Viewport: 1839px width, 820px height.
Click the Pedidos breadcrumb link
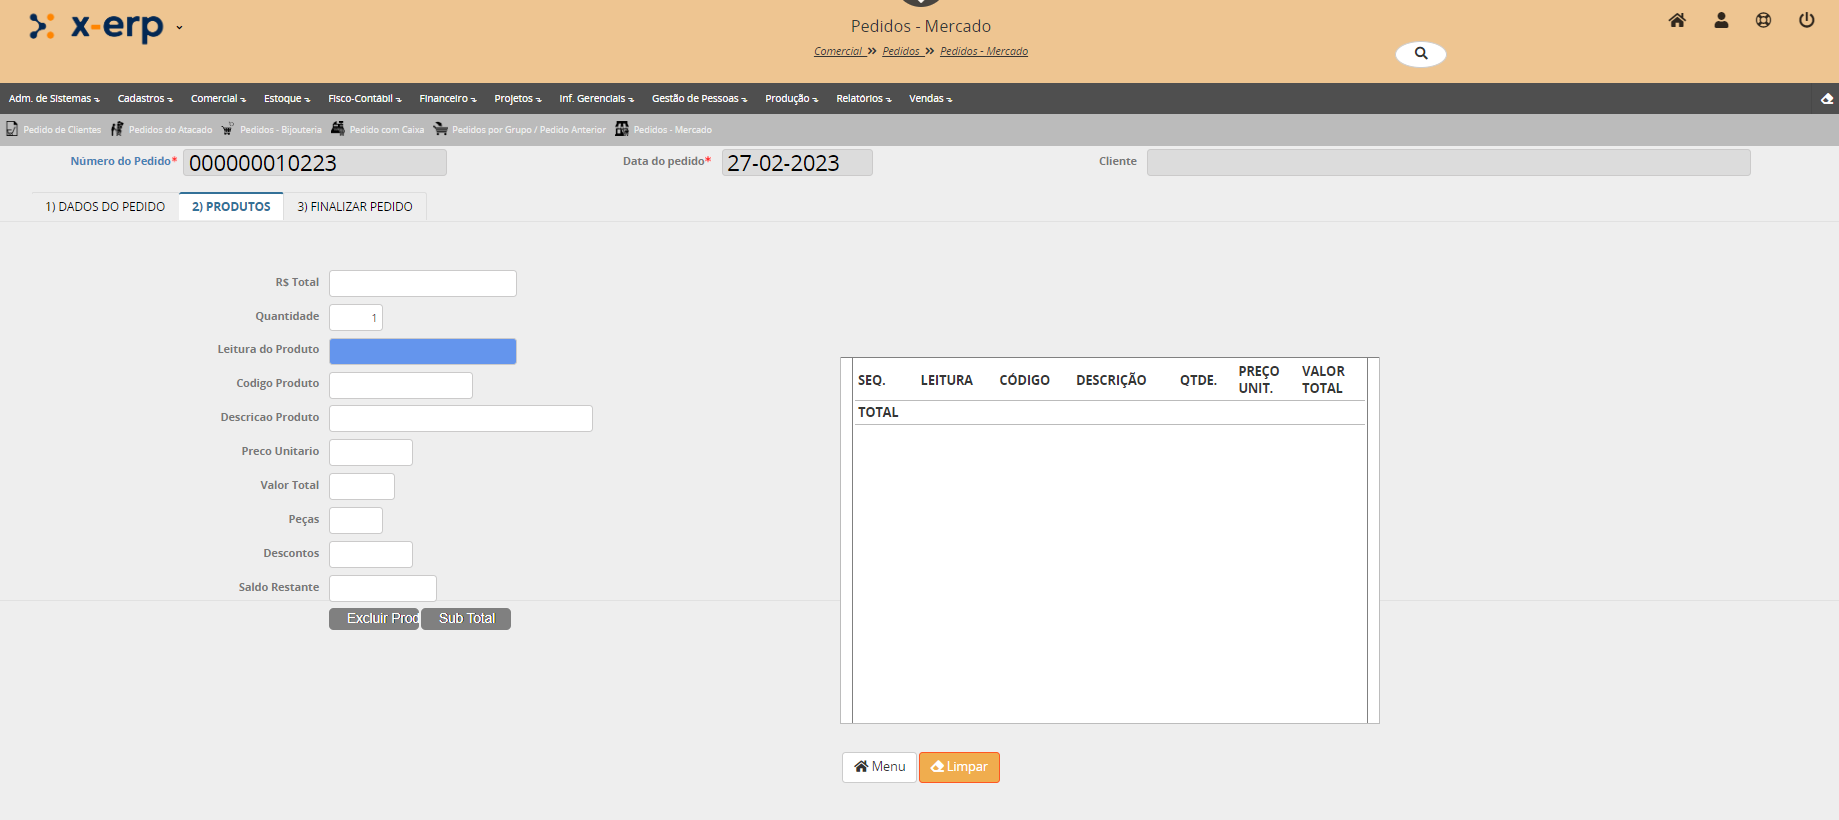[901, 52]
